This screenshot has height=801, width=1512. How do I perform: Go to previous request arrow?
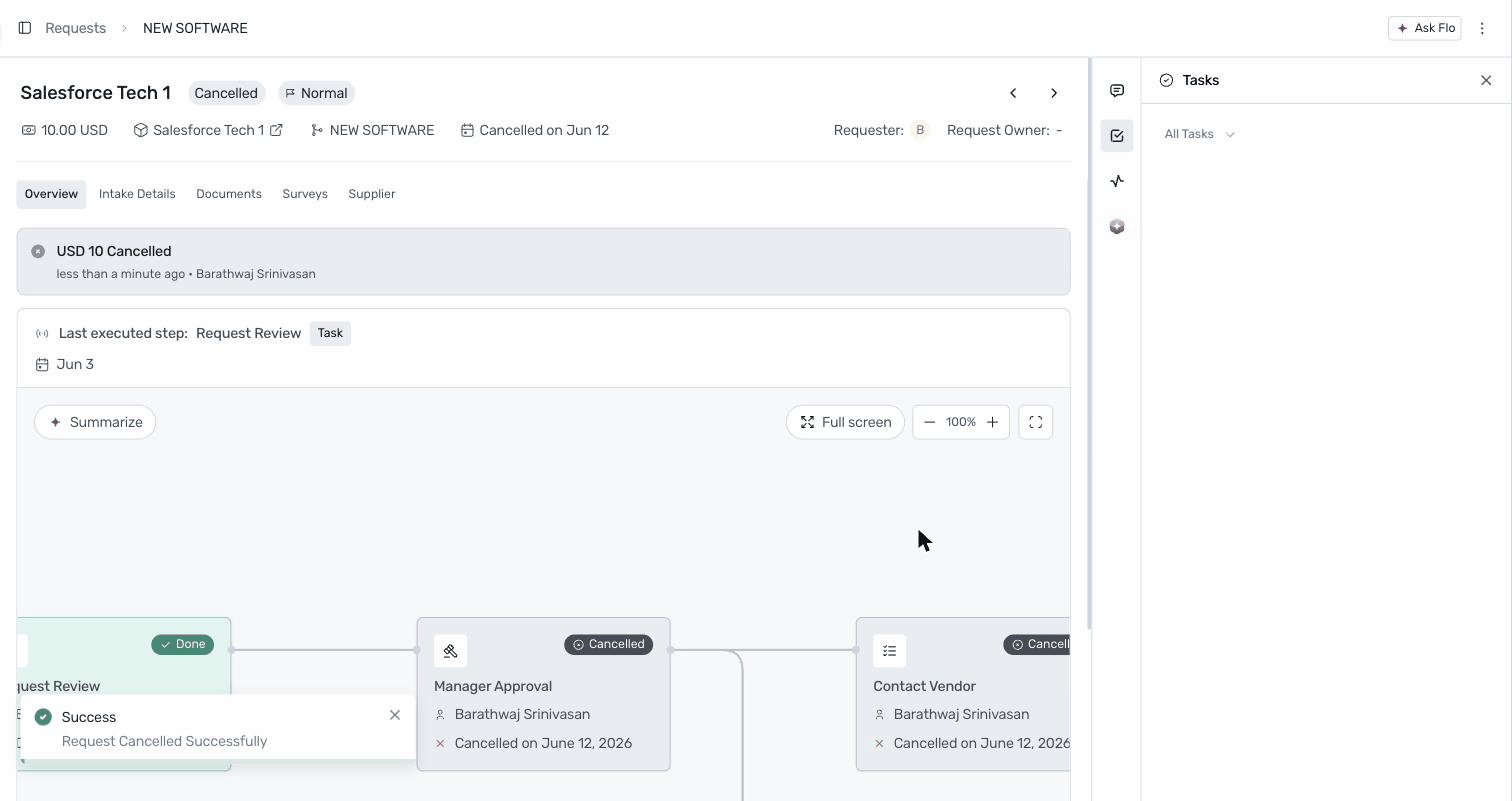point(1013,93)
